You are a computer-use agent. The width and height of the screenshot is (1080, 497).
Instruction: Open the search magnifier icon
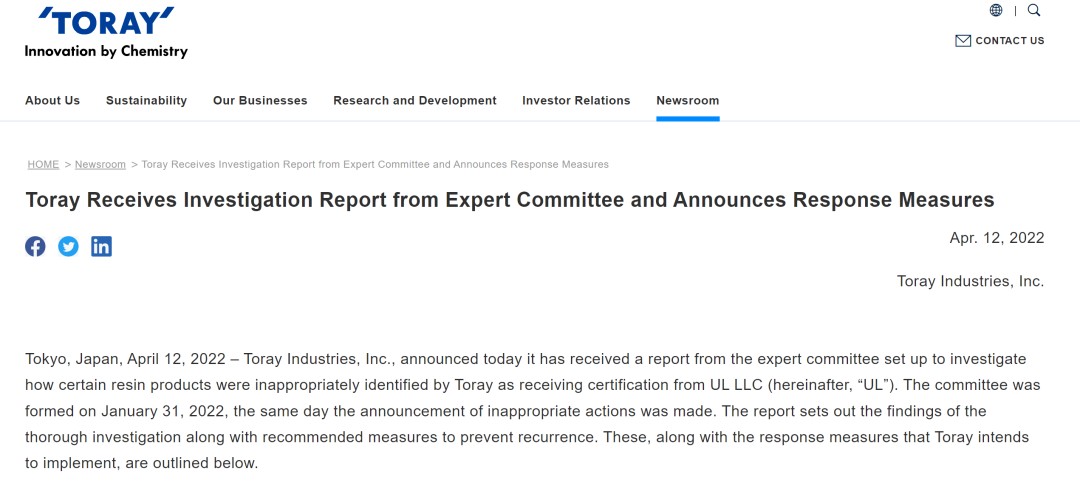tap(1034, 11)
